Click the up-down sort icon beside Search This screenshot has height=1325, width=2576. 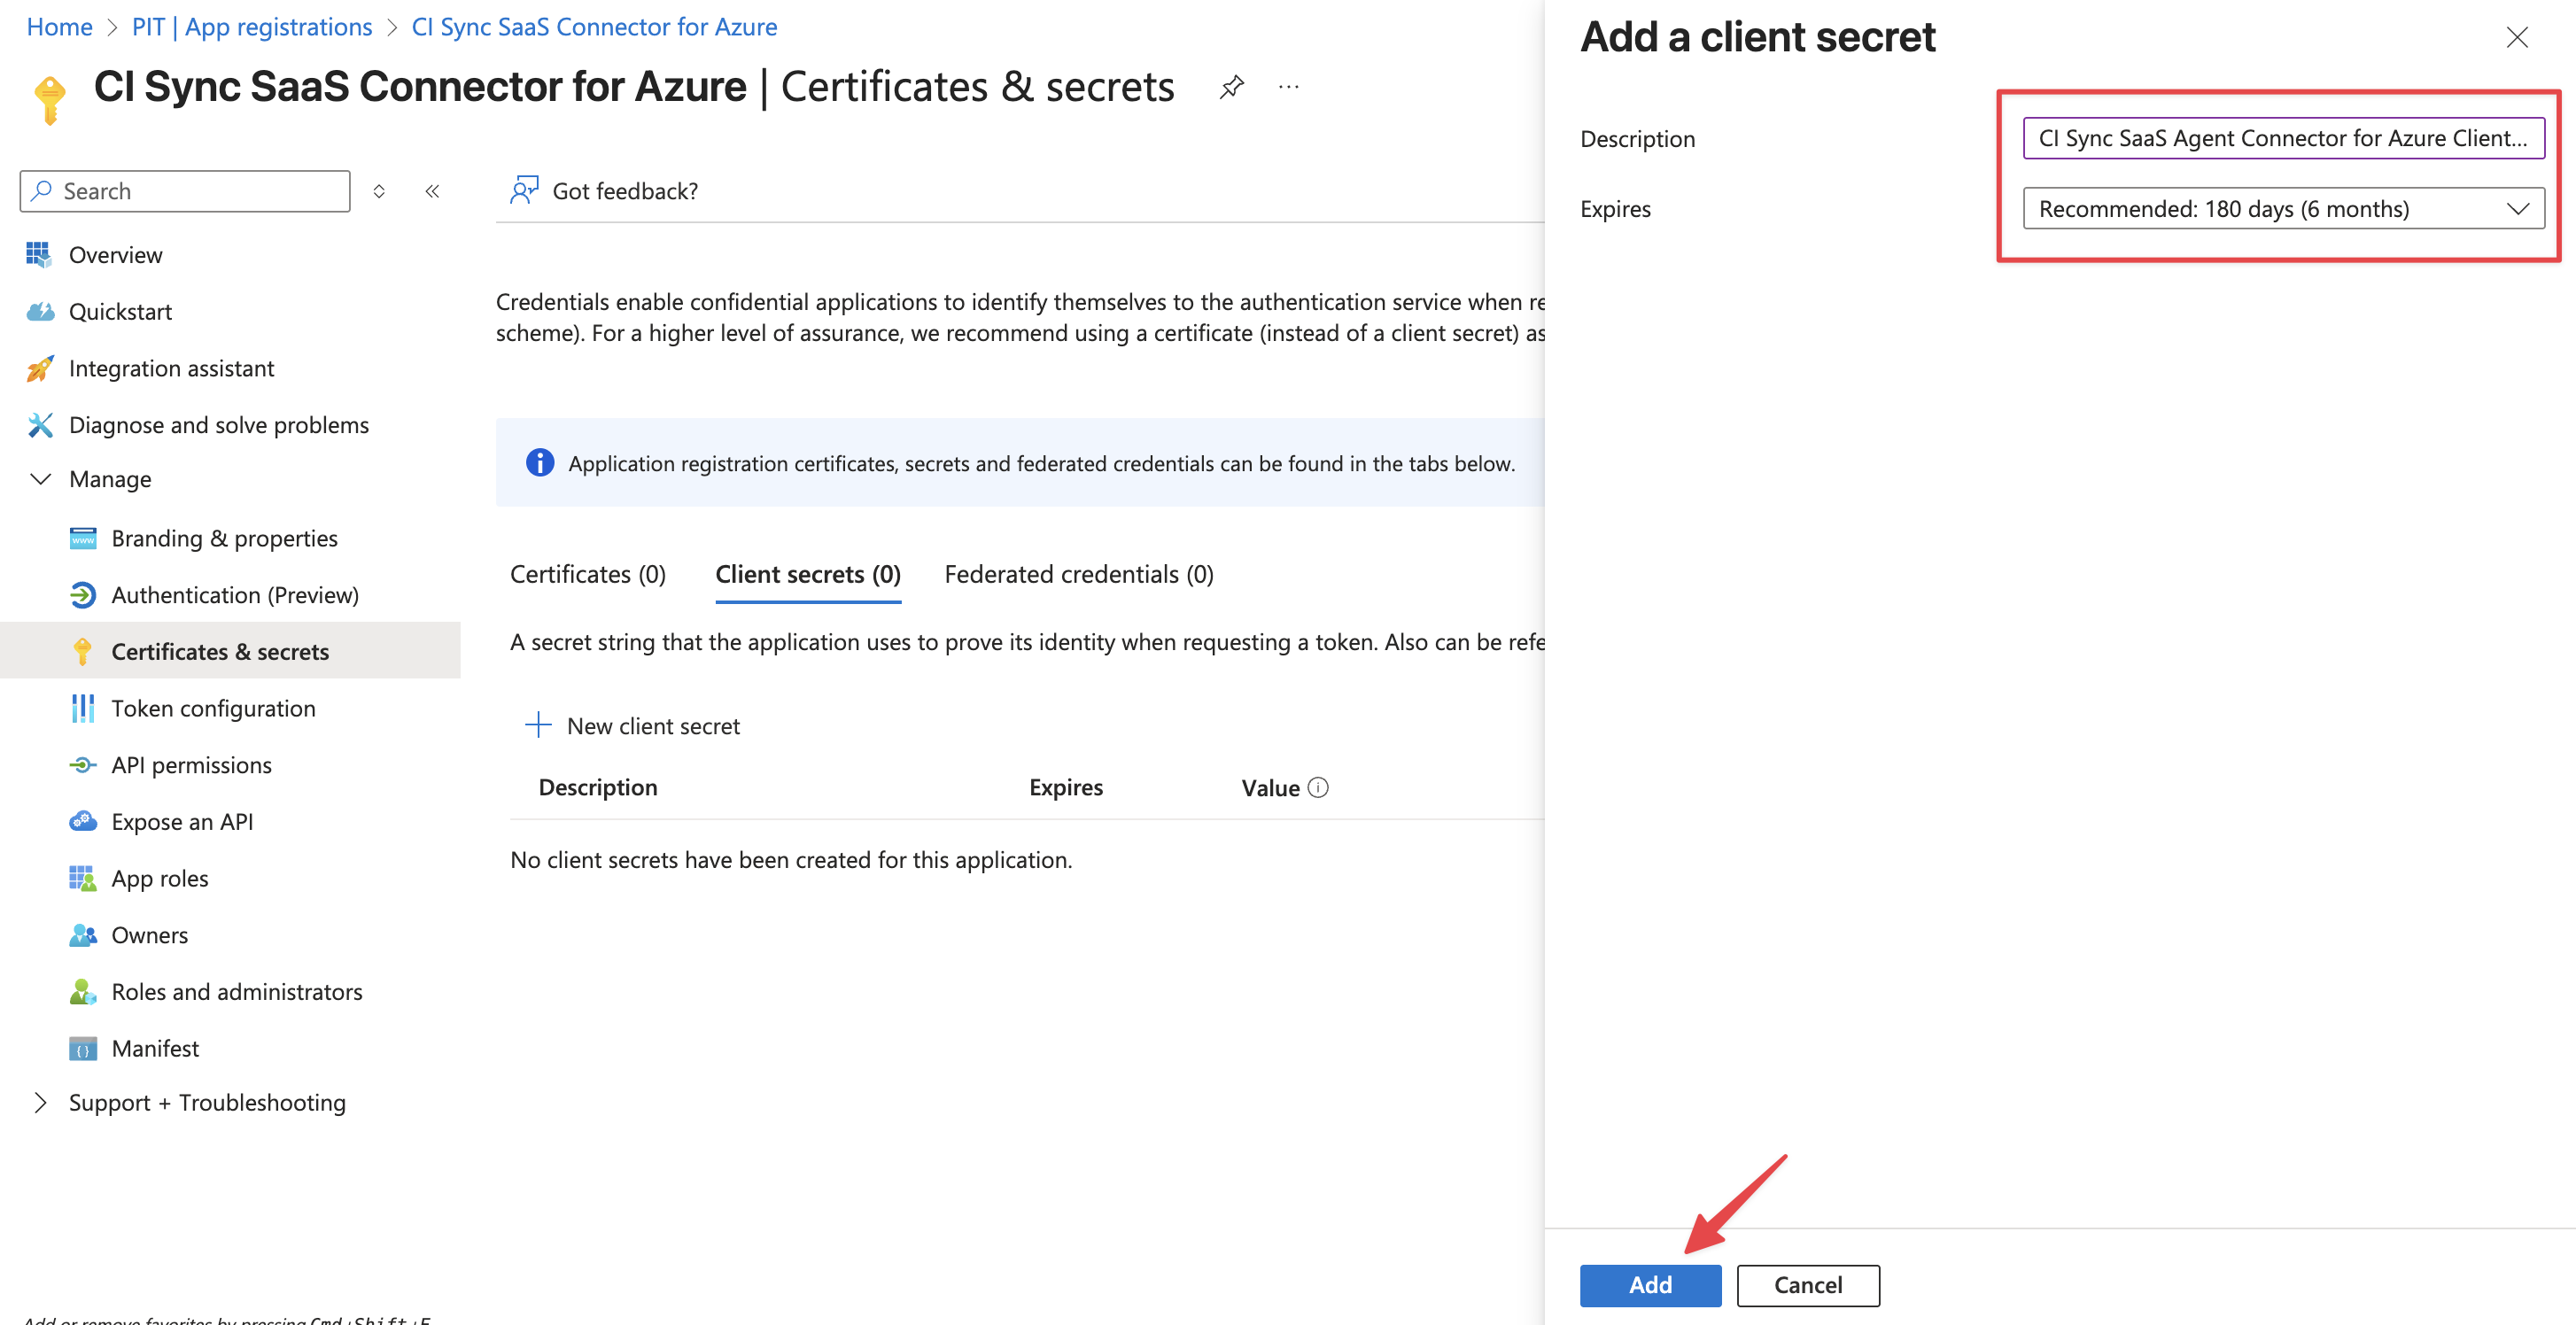click(379, 191)
